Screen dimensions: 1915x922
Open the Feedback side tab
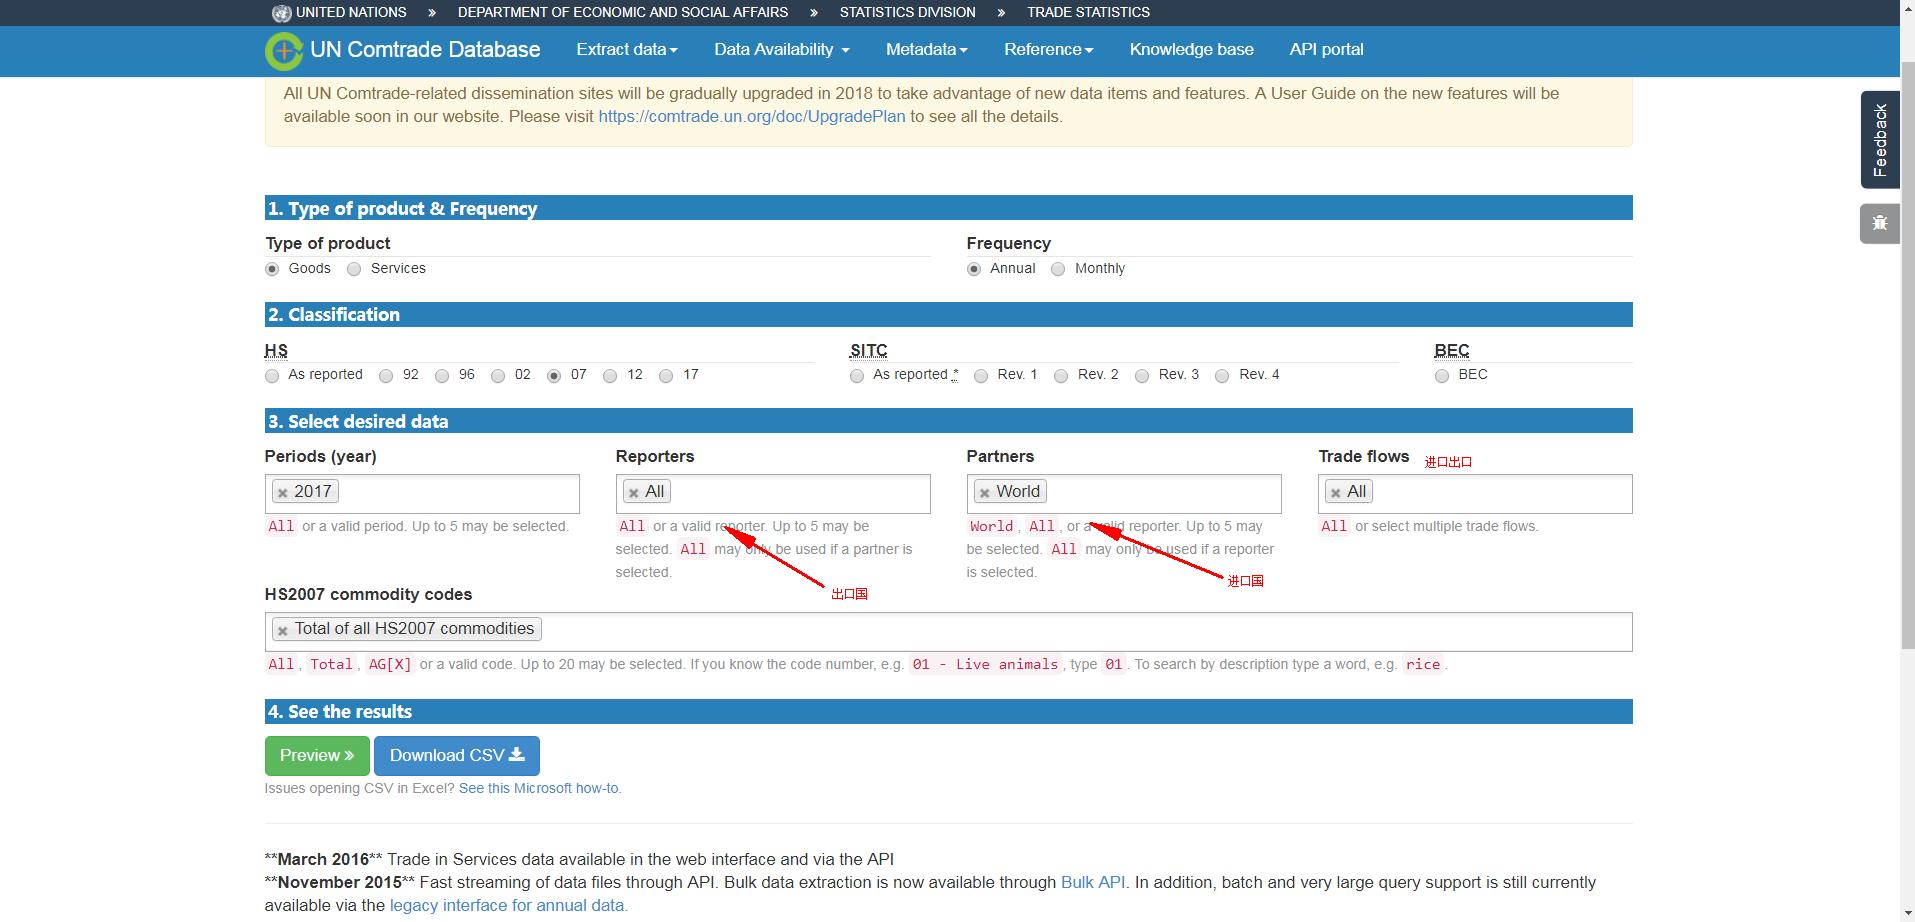click(x=1880, y=140)
